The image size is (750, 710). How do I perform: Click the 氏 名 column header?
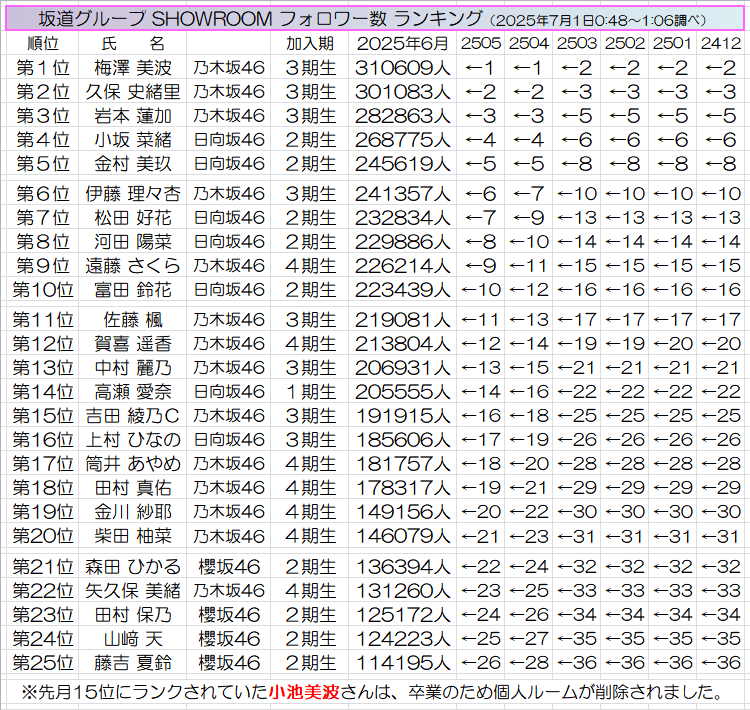pyautogui.click(x=133, y=44)
